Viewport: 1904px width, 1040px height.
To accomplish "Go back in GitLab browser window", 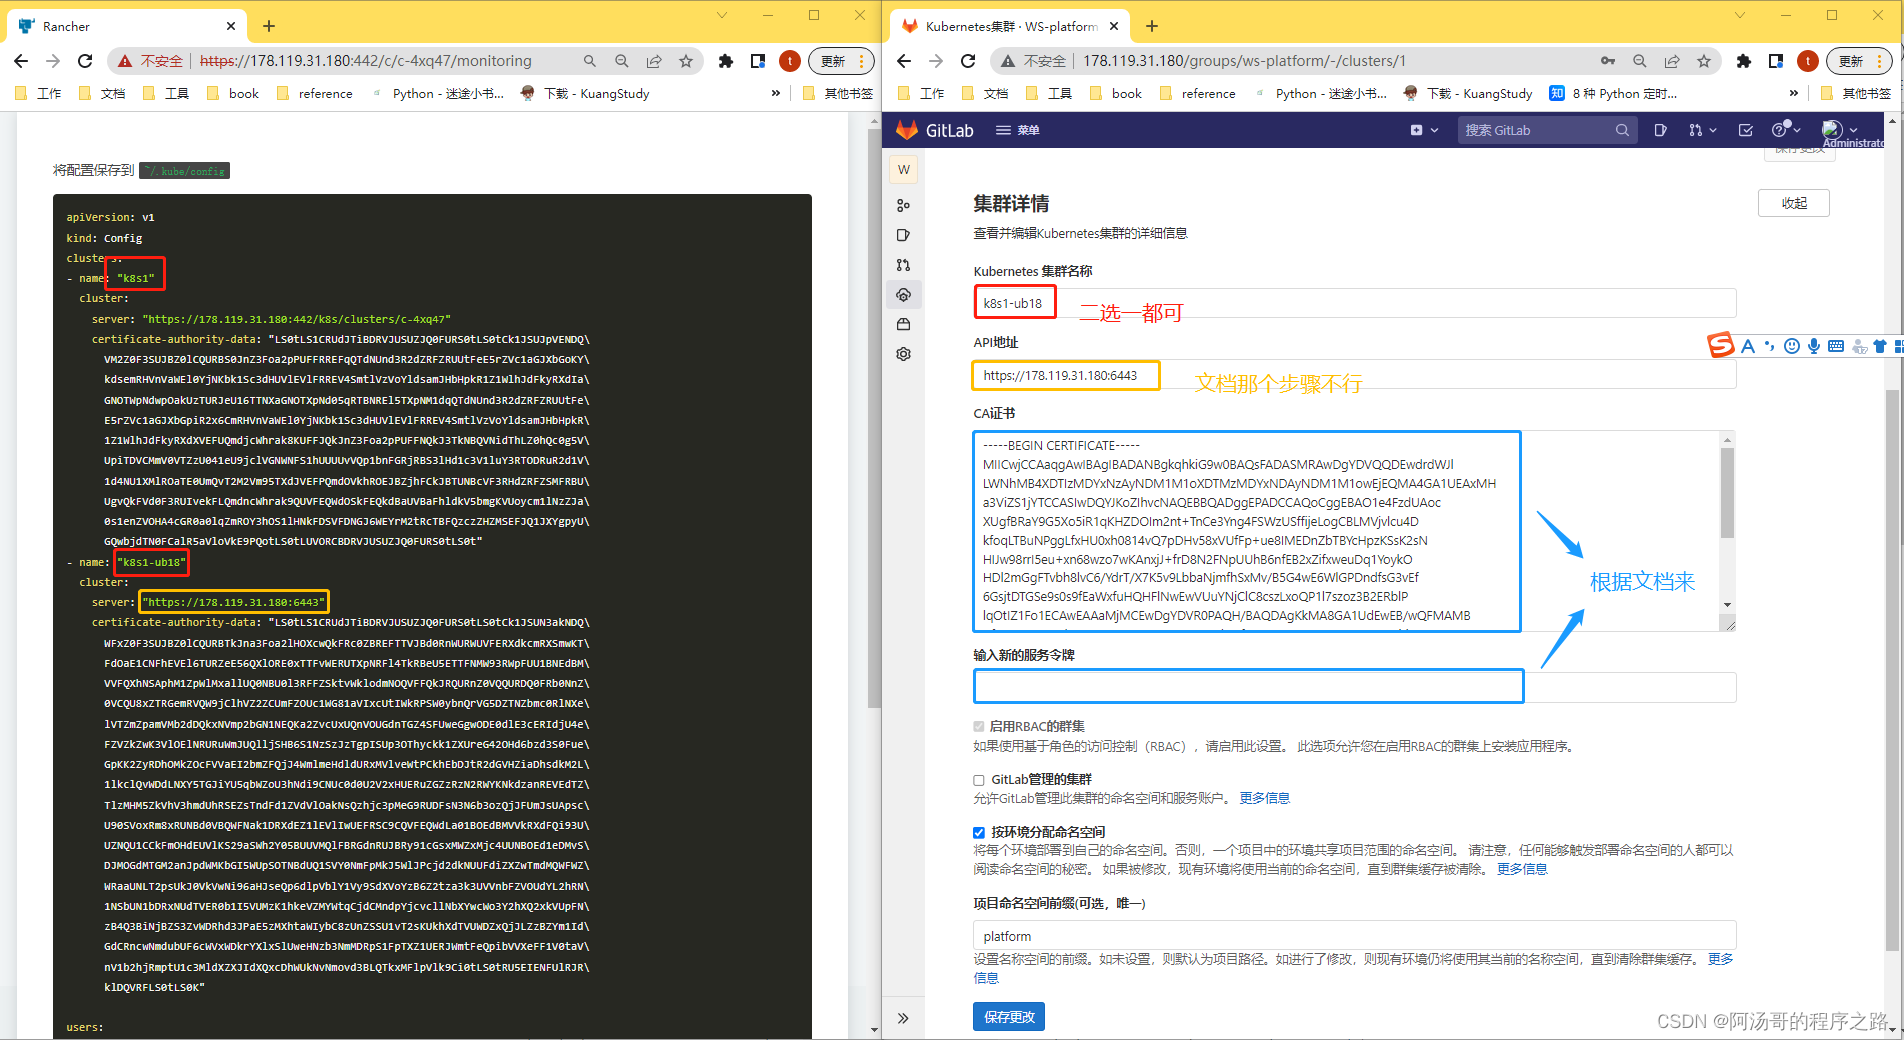I will 904,61.
